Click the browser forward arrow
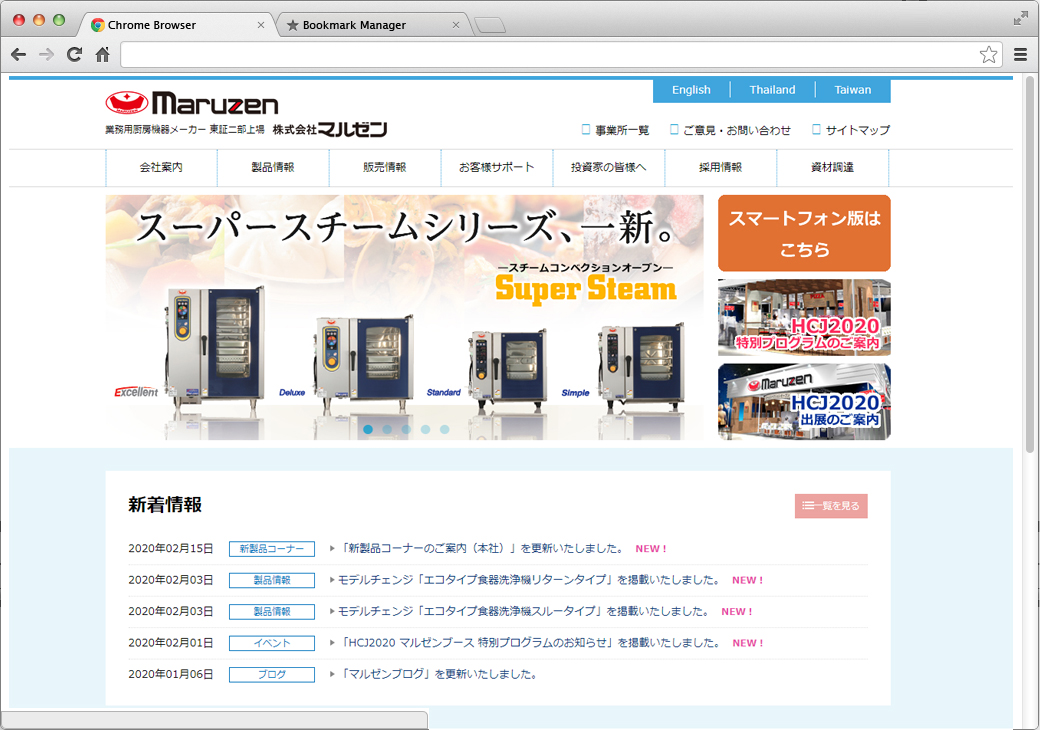Viewport: 1040px width, 730px height. (x=46, y=55)
